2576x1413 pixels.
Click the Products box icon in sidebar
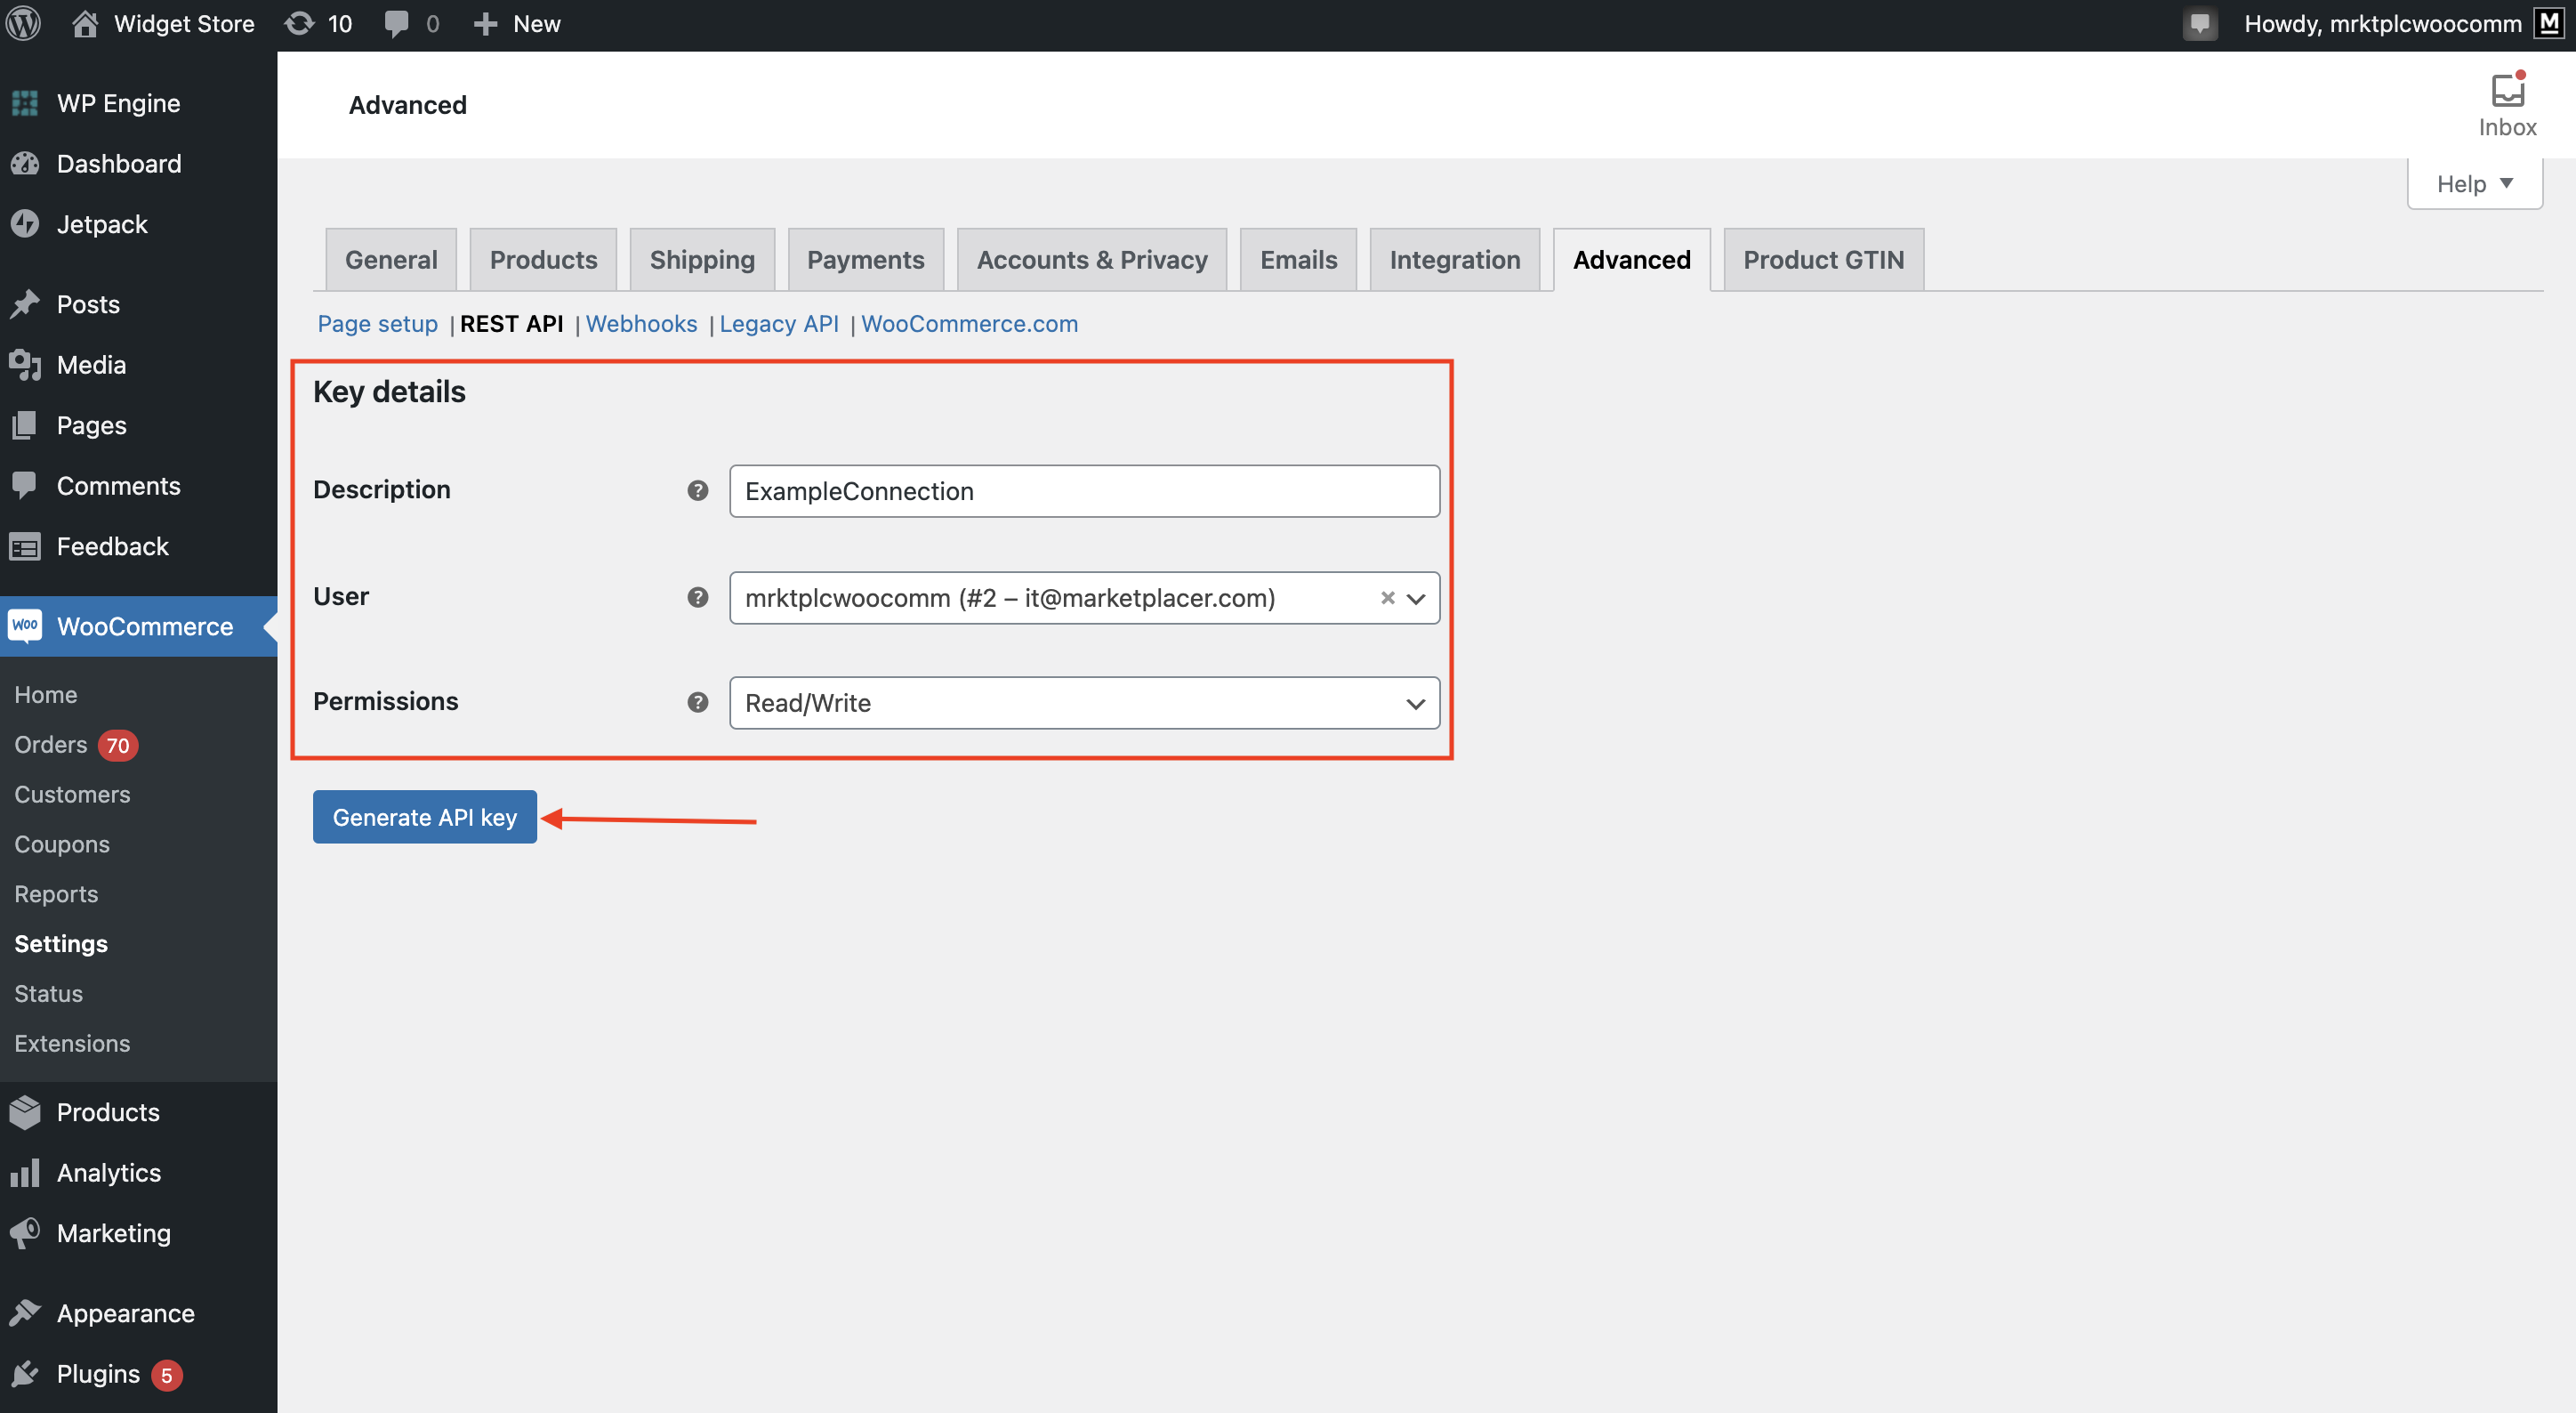[x=25, y=1112]
